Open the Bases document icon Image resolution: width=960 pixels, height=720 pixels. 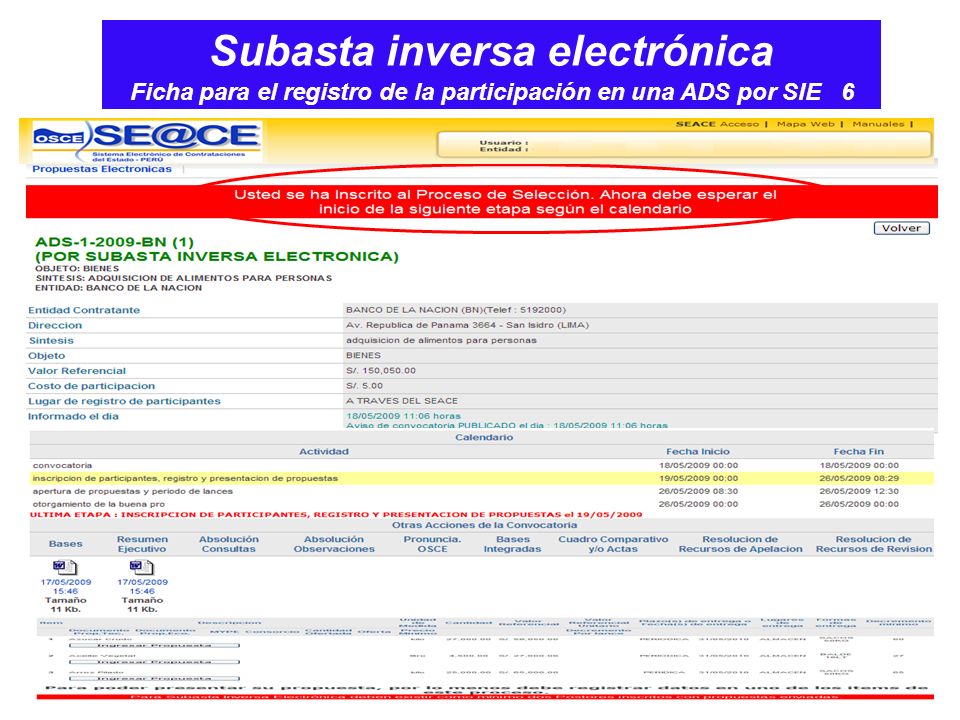[x=65, y=567]
